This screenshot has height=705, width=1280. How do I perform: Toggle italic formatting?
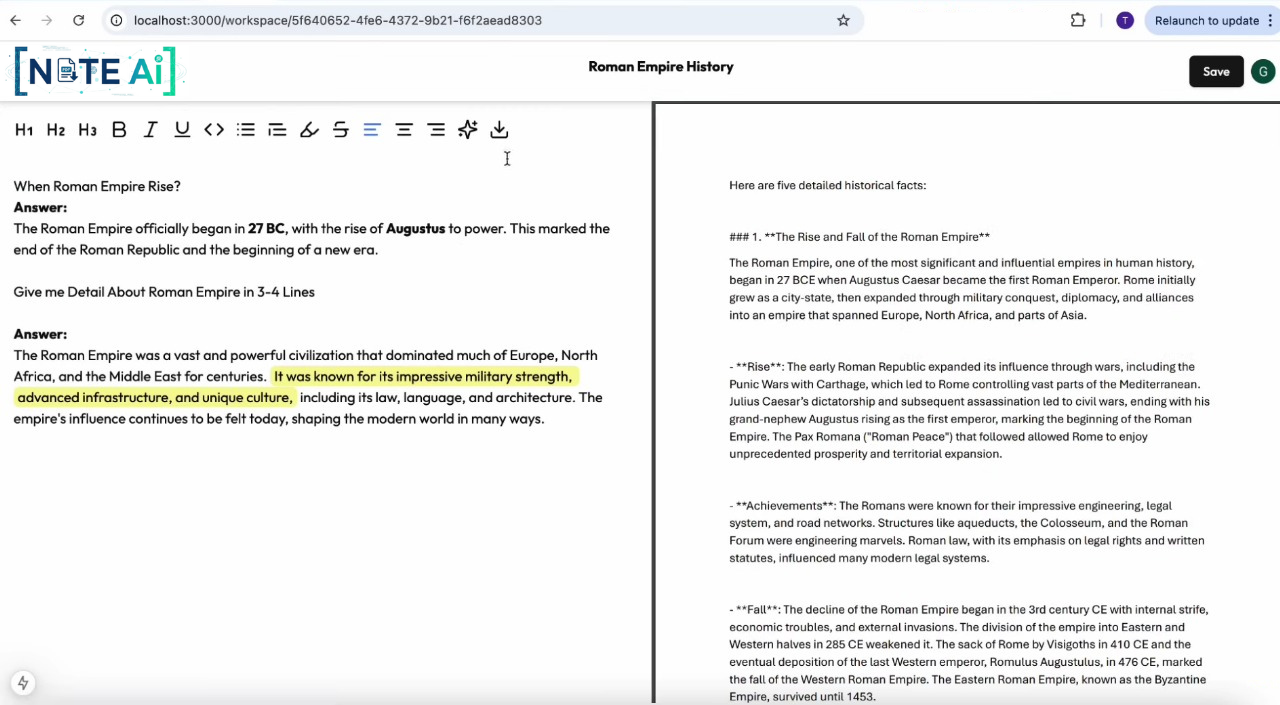[x=150, y=130]
